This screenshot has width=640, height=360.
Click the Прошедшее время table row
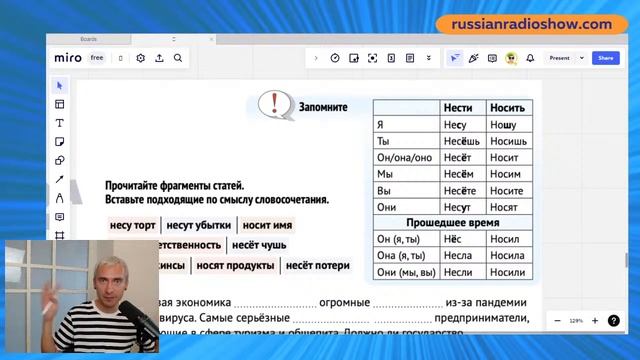453,223
